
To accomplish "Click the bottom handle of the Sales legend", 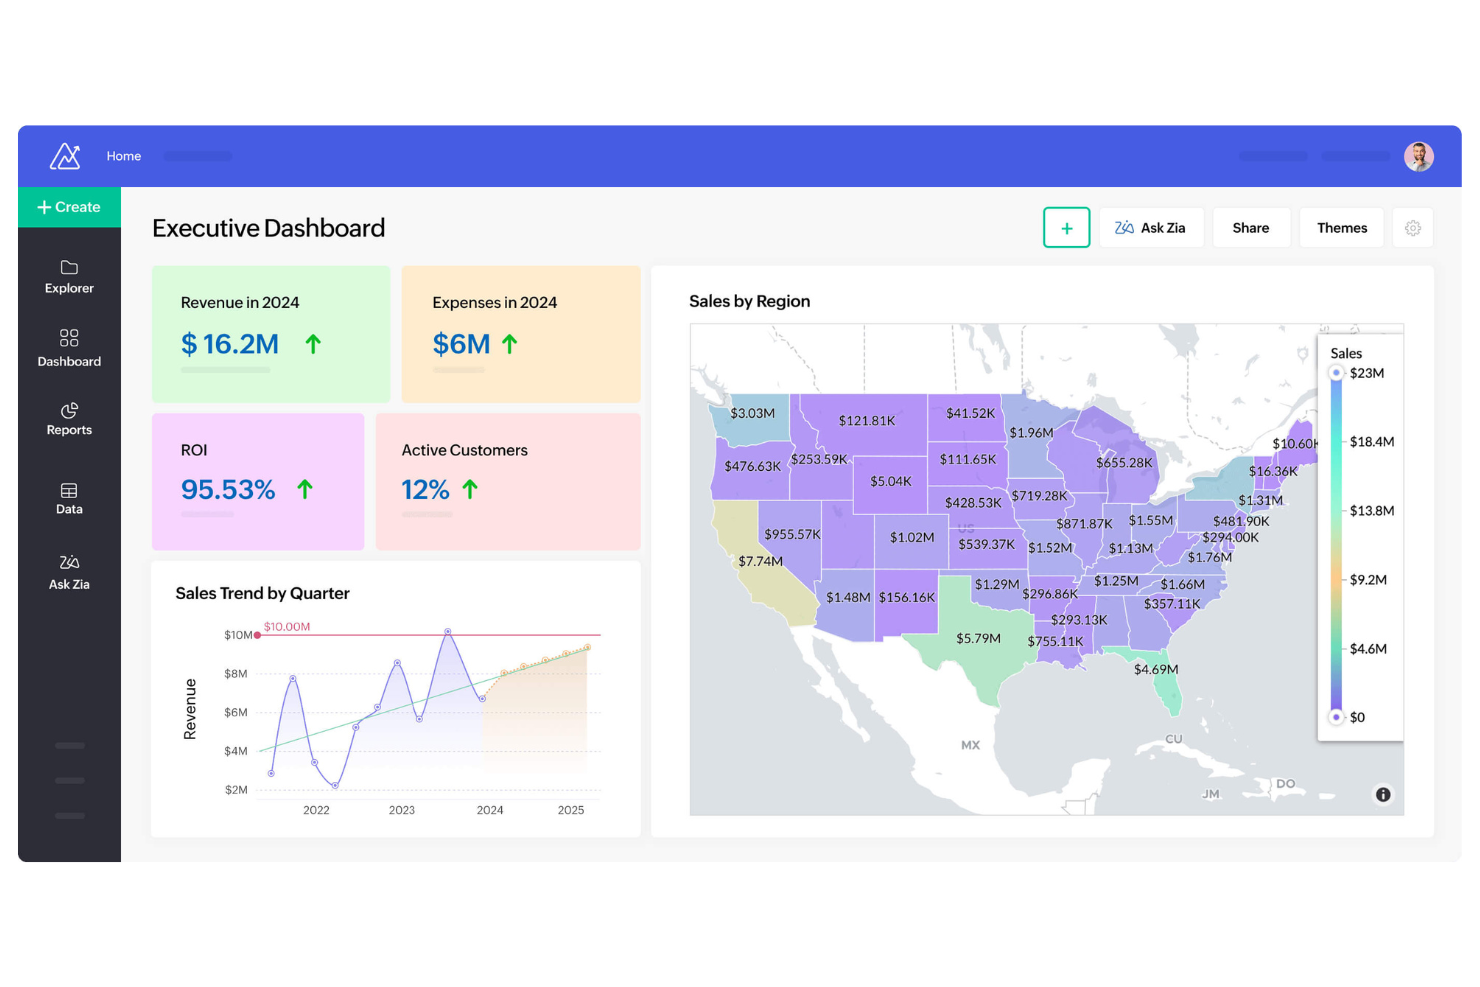I will (1336, 717).
